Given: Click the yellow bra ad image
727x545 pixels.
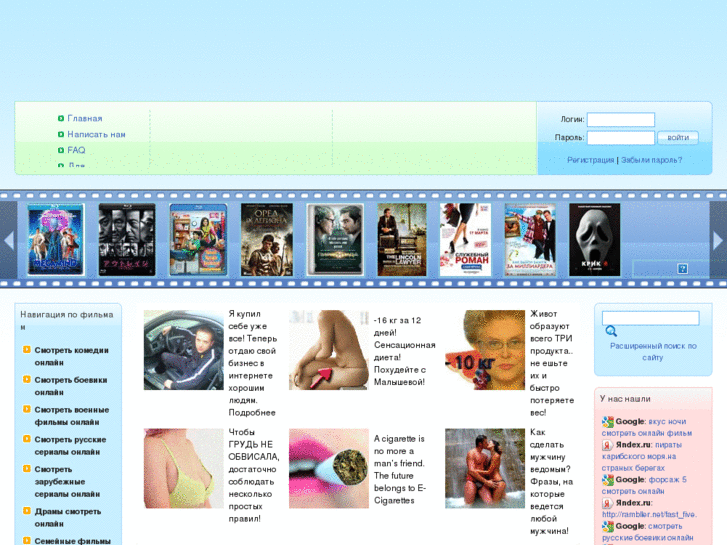Looking at the screenshot, I should click(184, 468).
